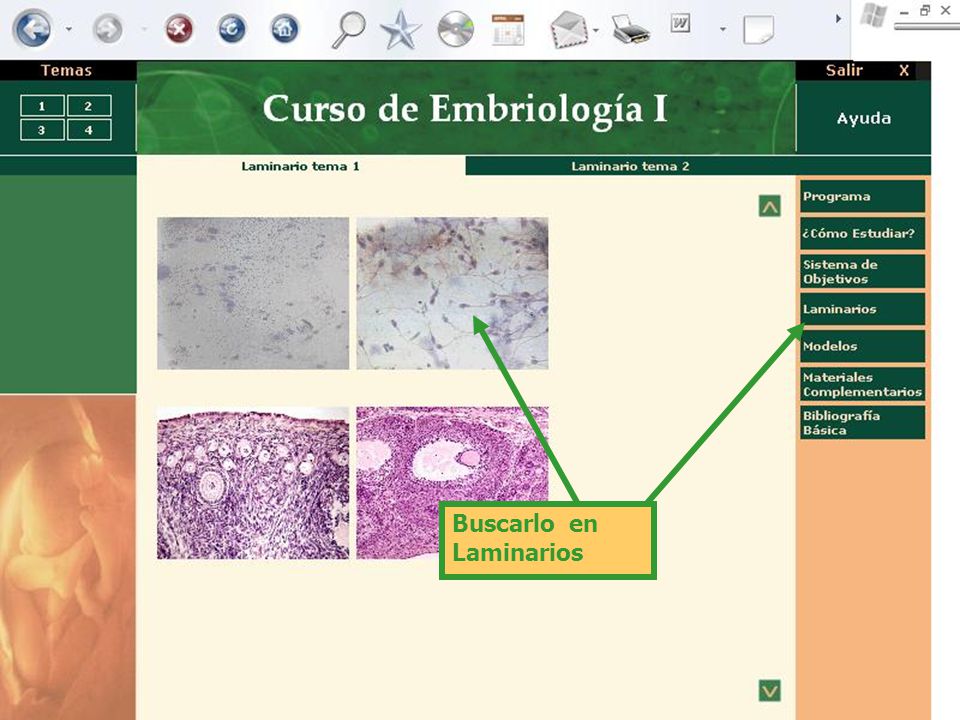Screen dimensions: 960x720
Task: Switch to Laminario tema 1 tab
Action: [x=300, y=166]
